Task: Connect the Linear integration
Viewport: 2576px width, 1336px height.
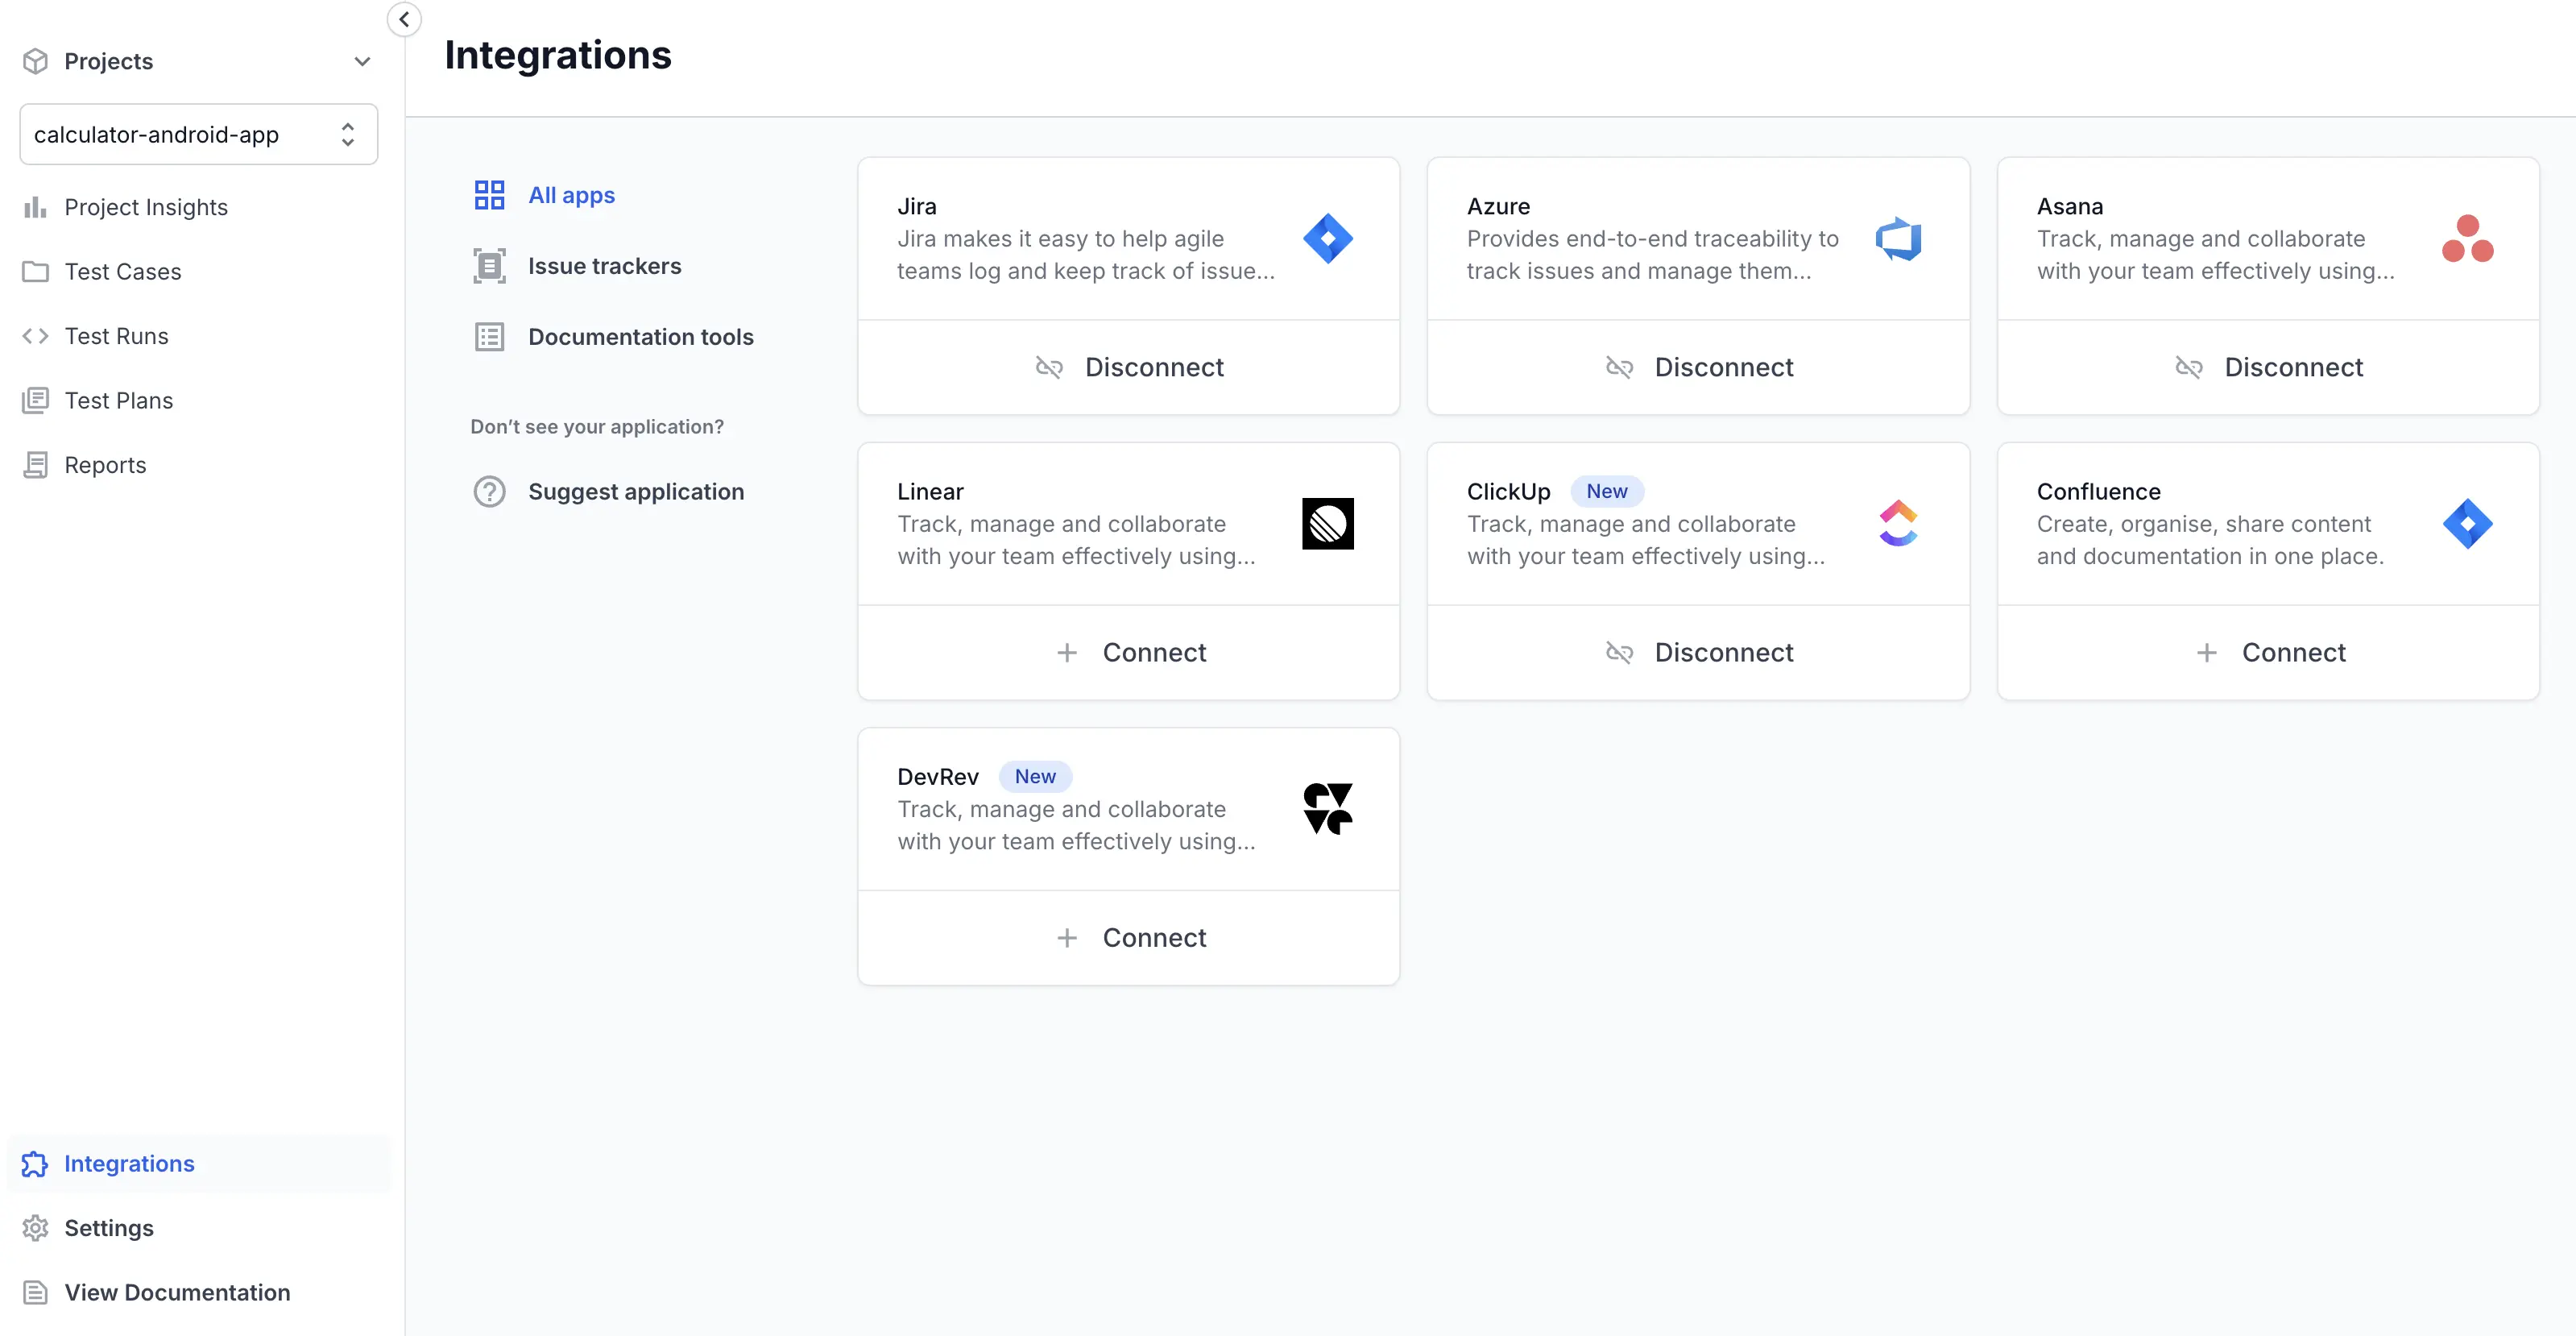Action: [x=1128, y=652]
